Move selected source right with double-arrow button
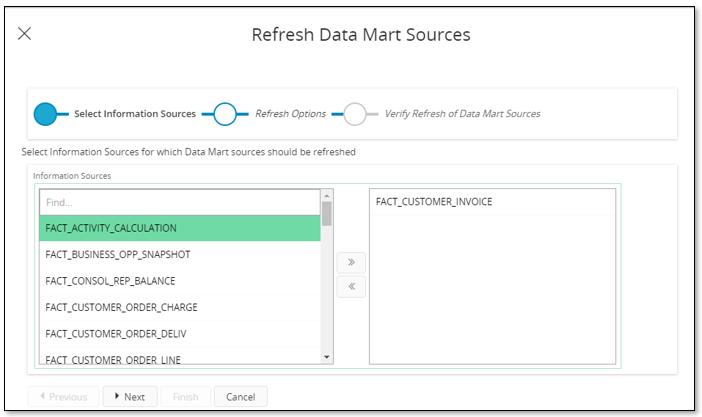Viewport: 702px width, 417px height. [351, 263]
